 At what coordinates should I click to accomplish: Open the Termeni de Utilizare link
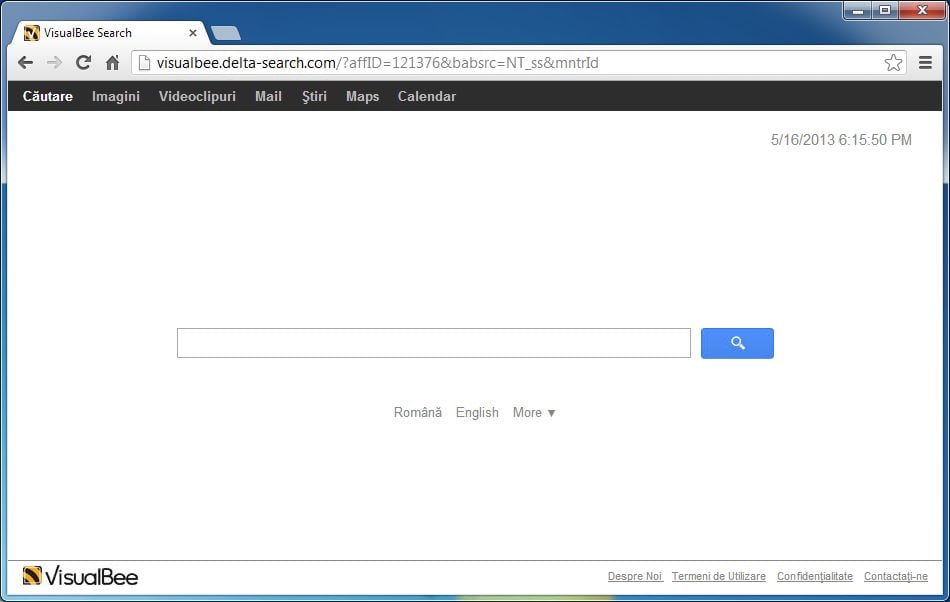719,576
